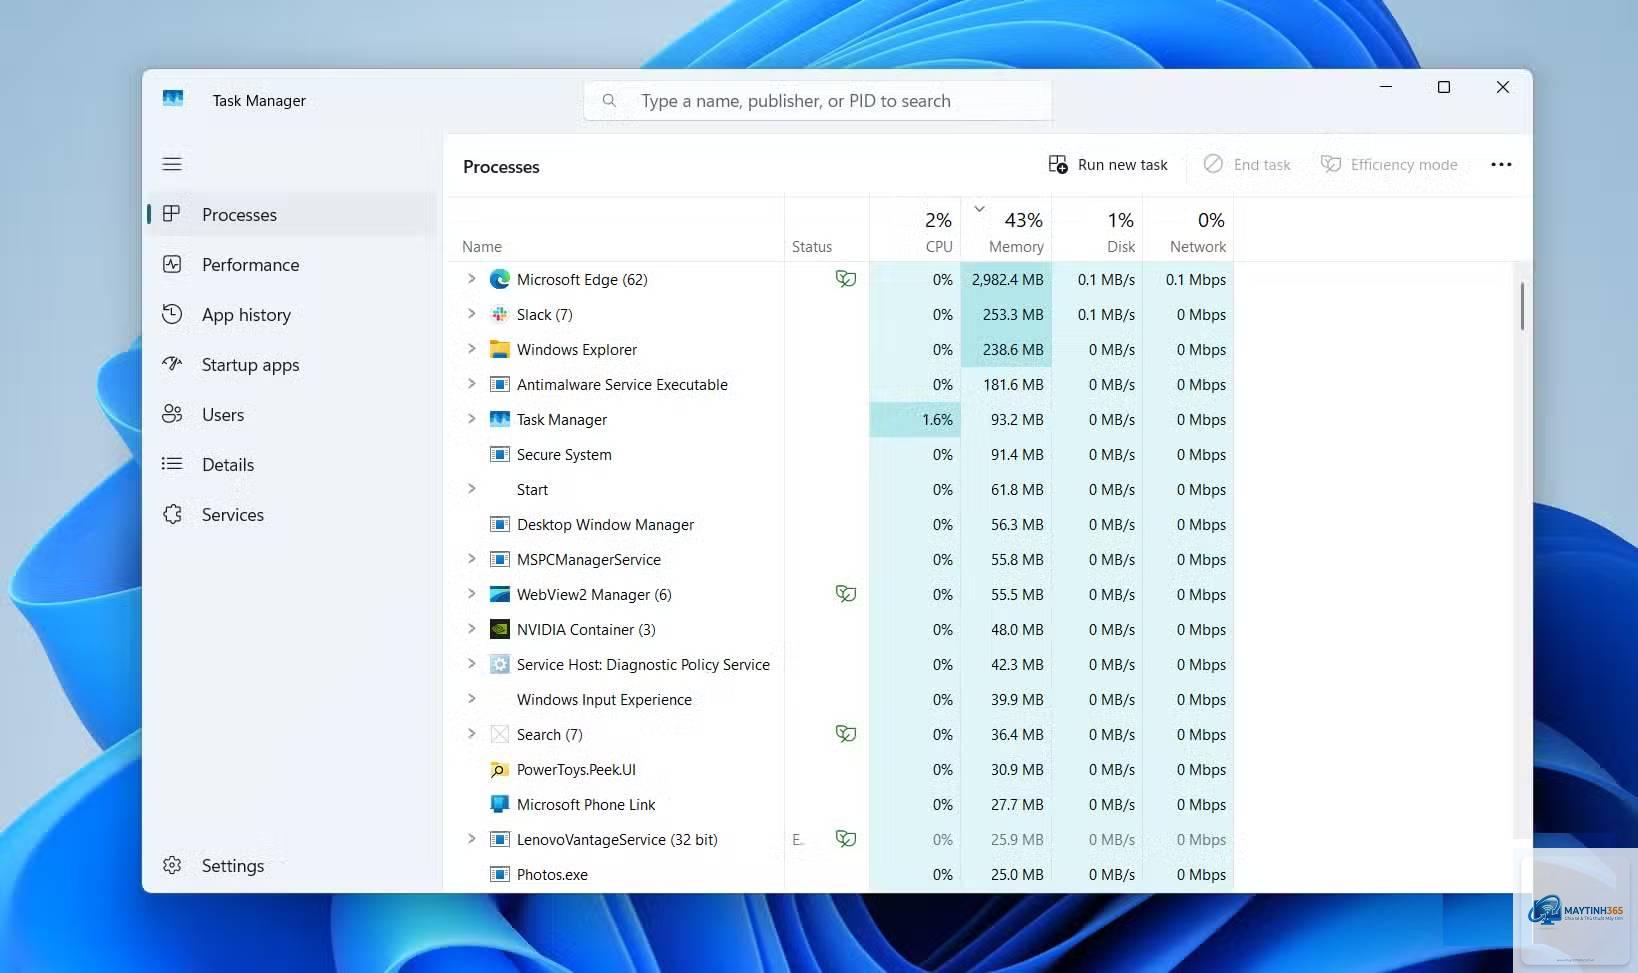Expand the MSPCManagerService row

click(471, 559)
